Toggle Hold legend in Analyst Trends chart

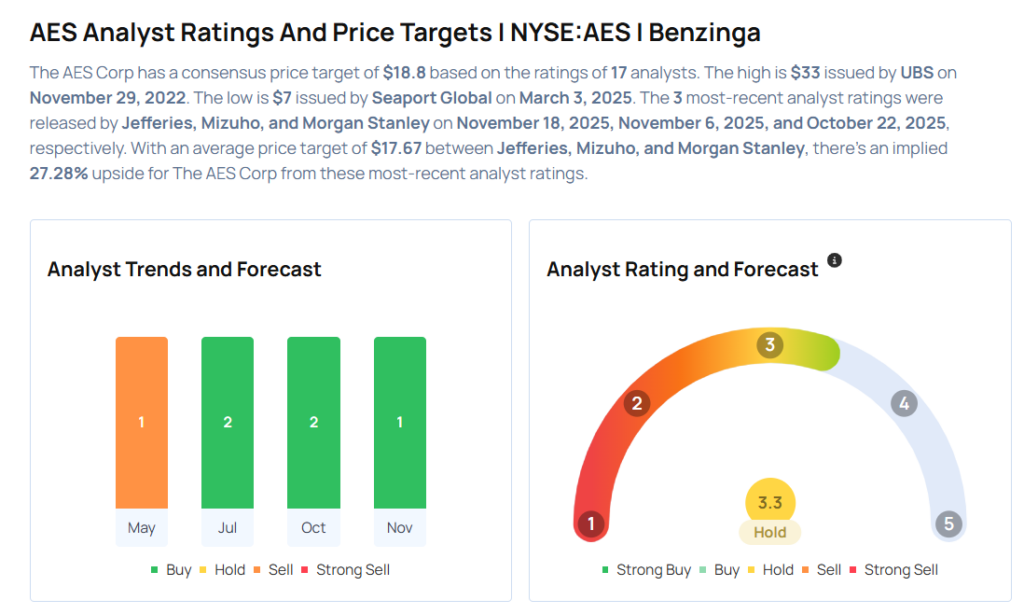pyautogui.click(x=223, y=570)
